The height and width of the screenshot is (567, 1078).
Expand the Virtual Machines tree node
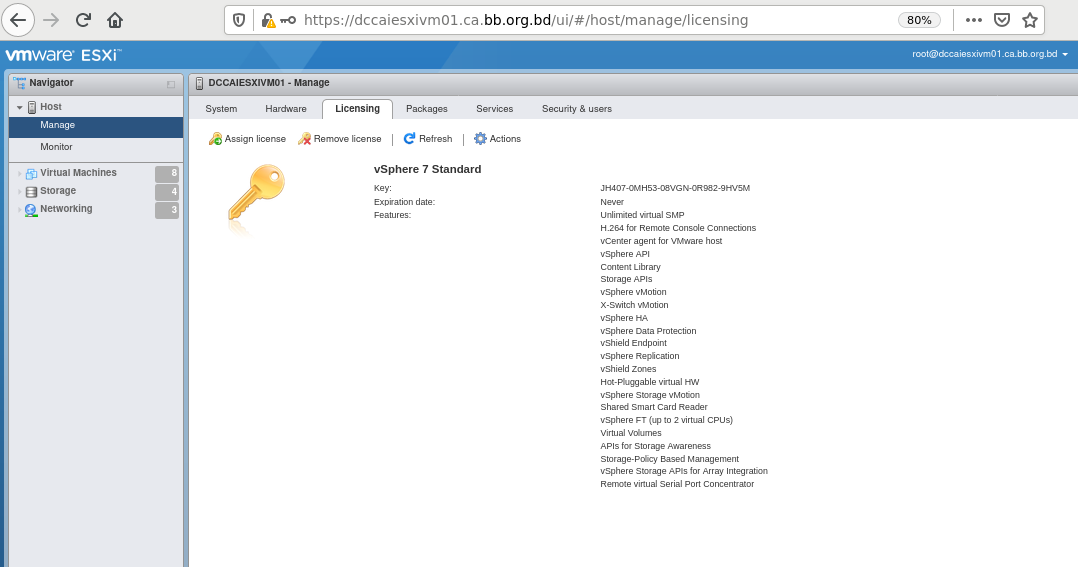(19, 173)
